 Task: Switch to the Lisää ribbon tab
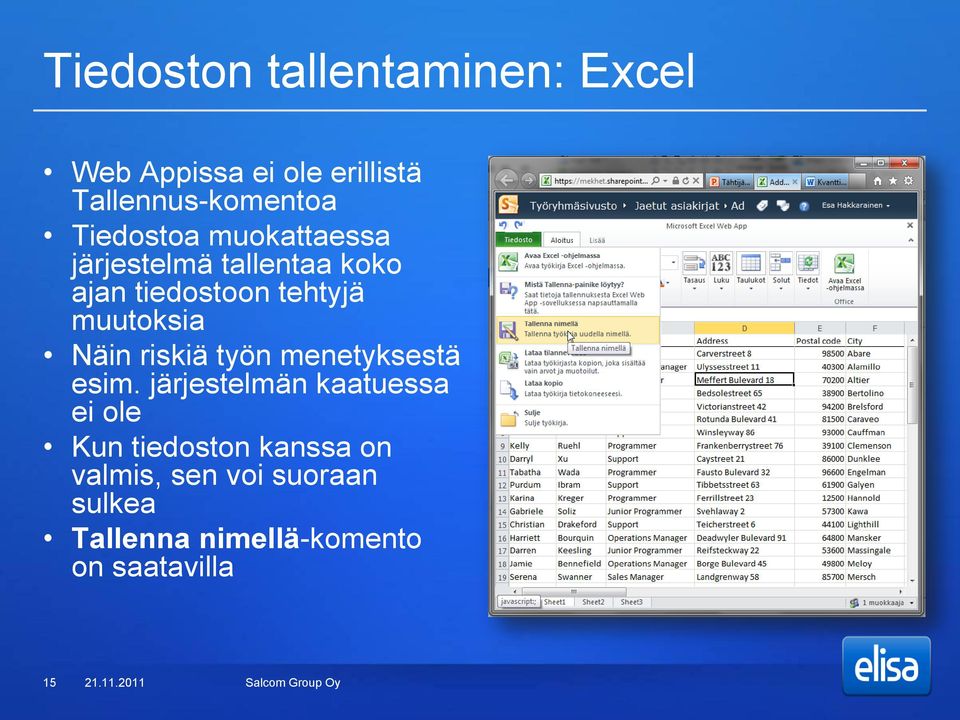(x=597, y=241)
